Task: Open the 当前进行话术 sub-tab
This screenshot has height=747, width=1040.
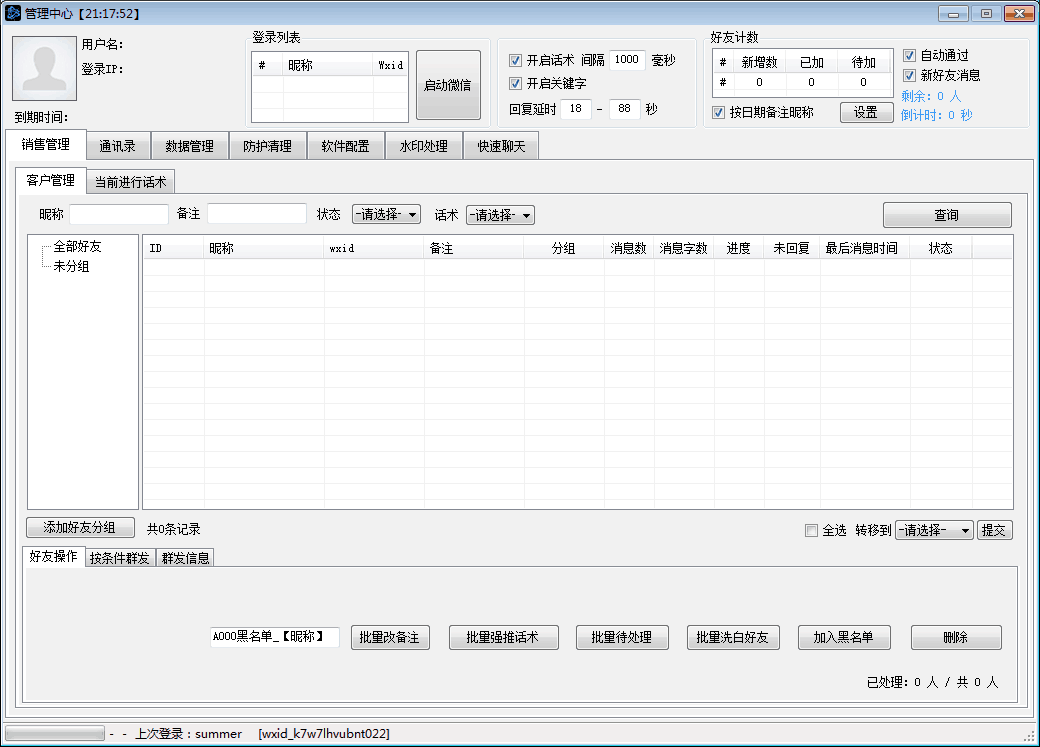Action: tap(131, 182)
